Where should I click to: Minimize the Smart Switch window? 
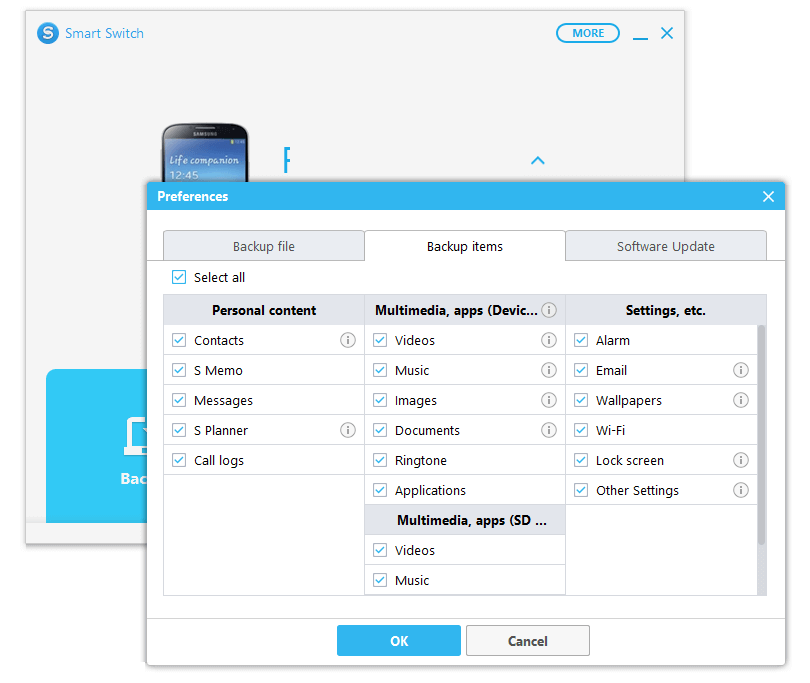pyautogui.click(x=640, y=38)
